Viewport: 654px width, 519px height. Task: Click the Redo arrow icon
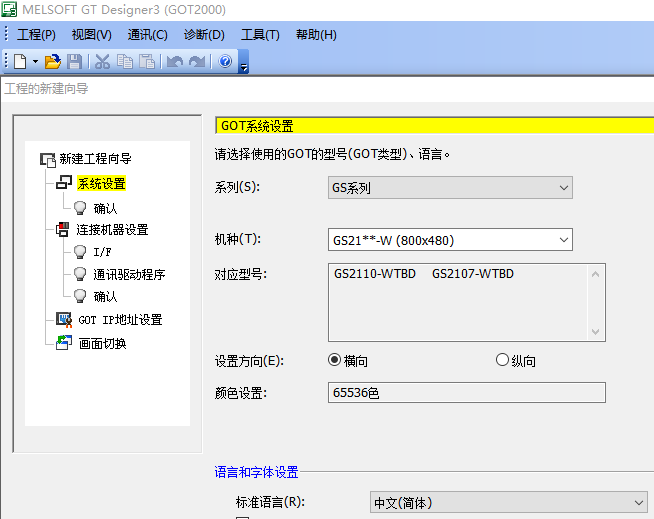point(197,61)
